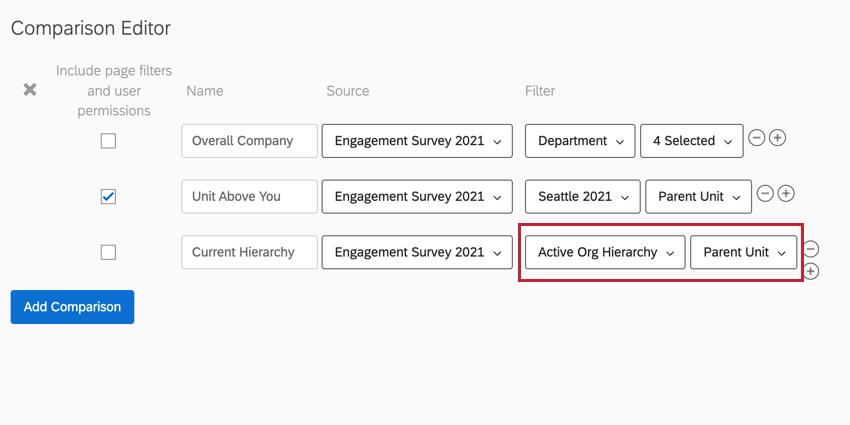Click plus icon on Unit Above You row
850x425 pixels.
tap(786, 193)
